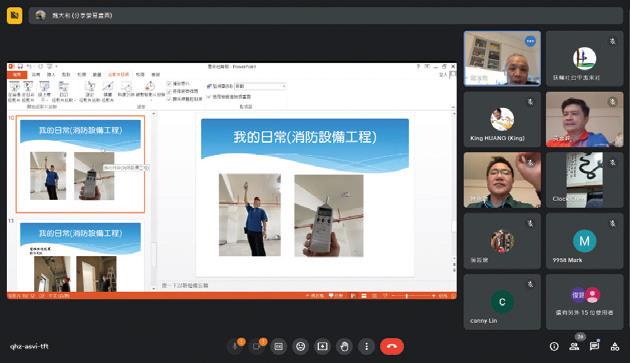Adjust the zoom slider in the PowerPoint status bar

coord(407,296)
